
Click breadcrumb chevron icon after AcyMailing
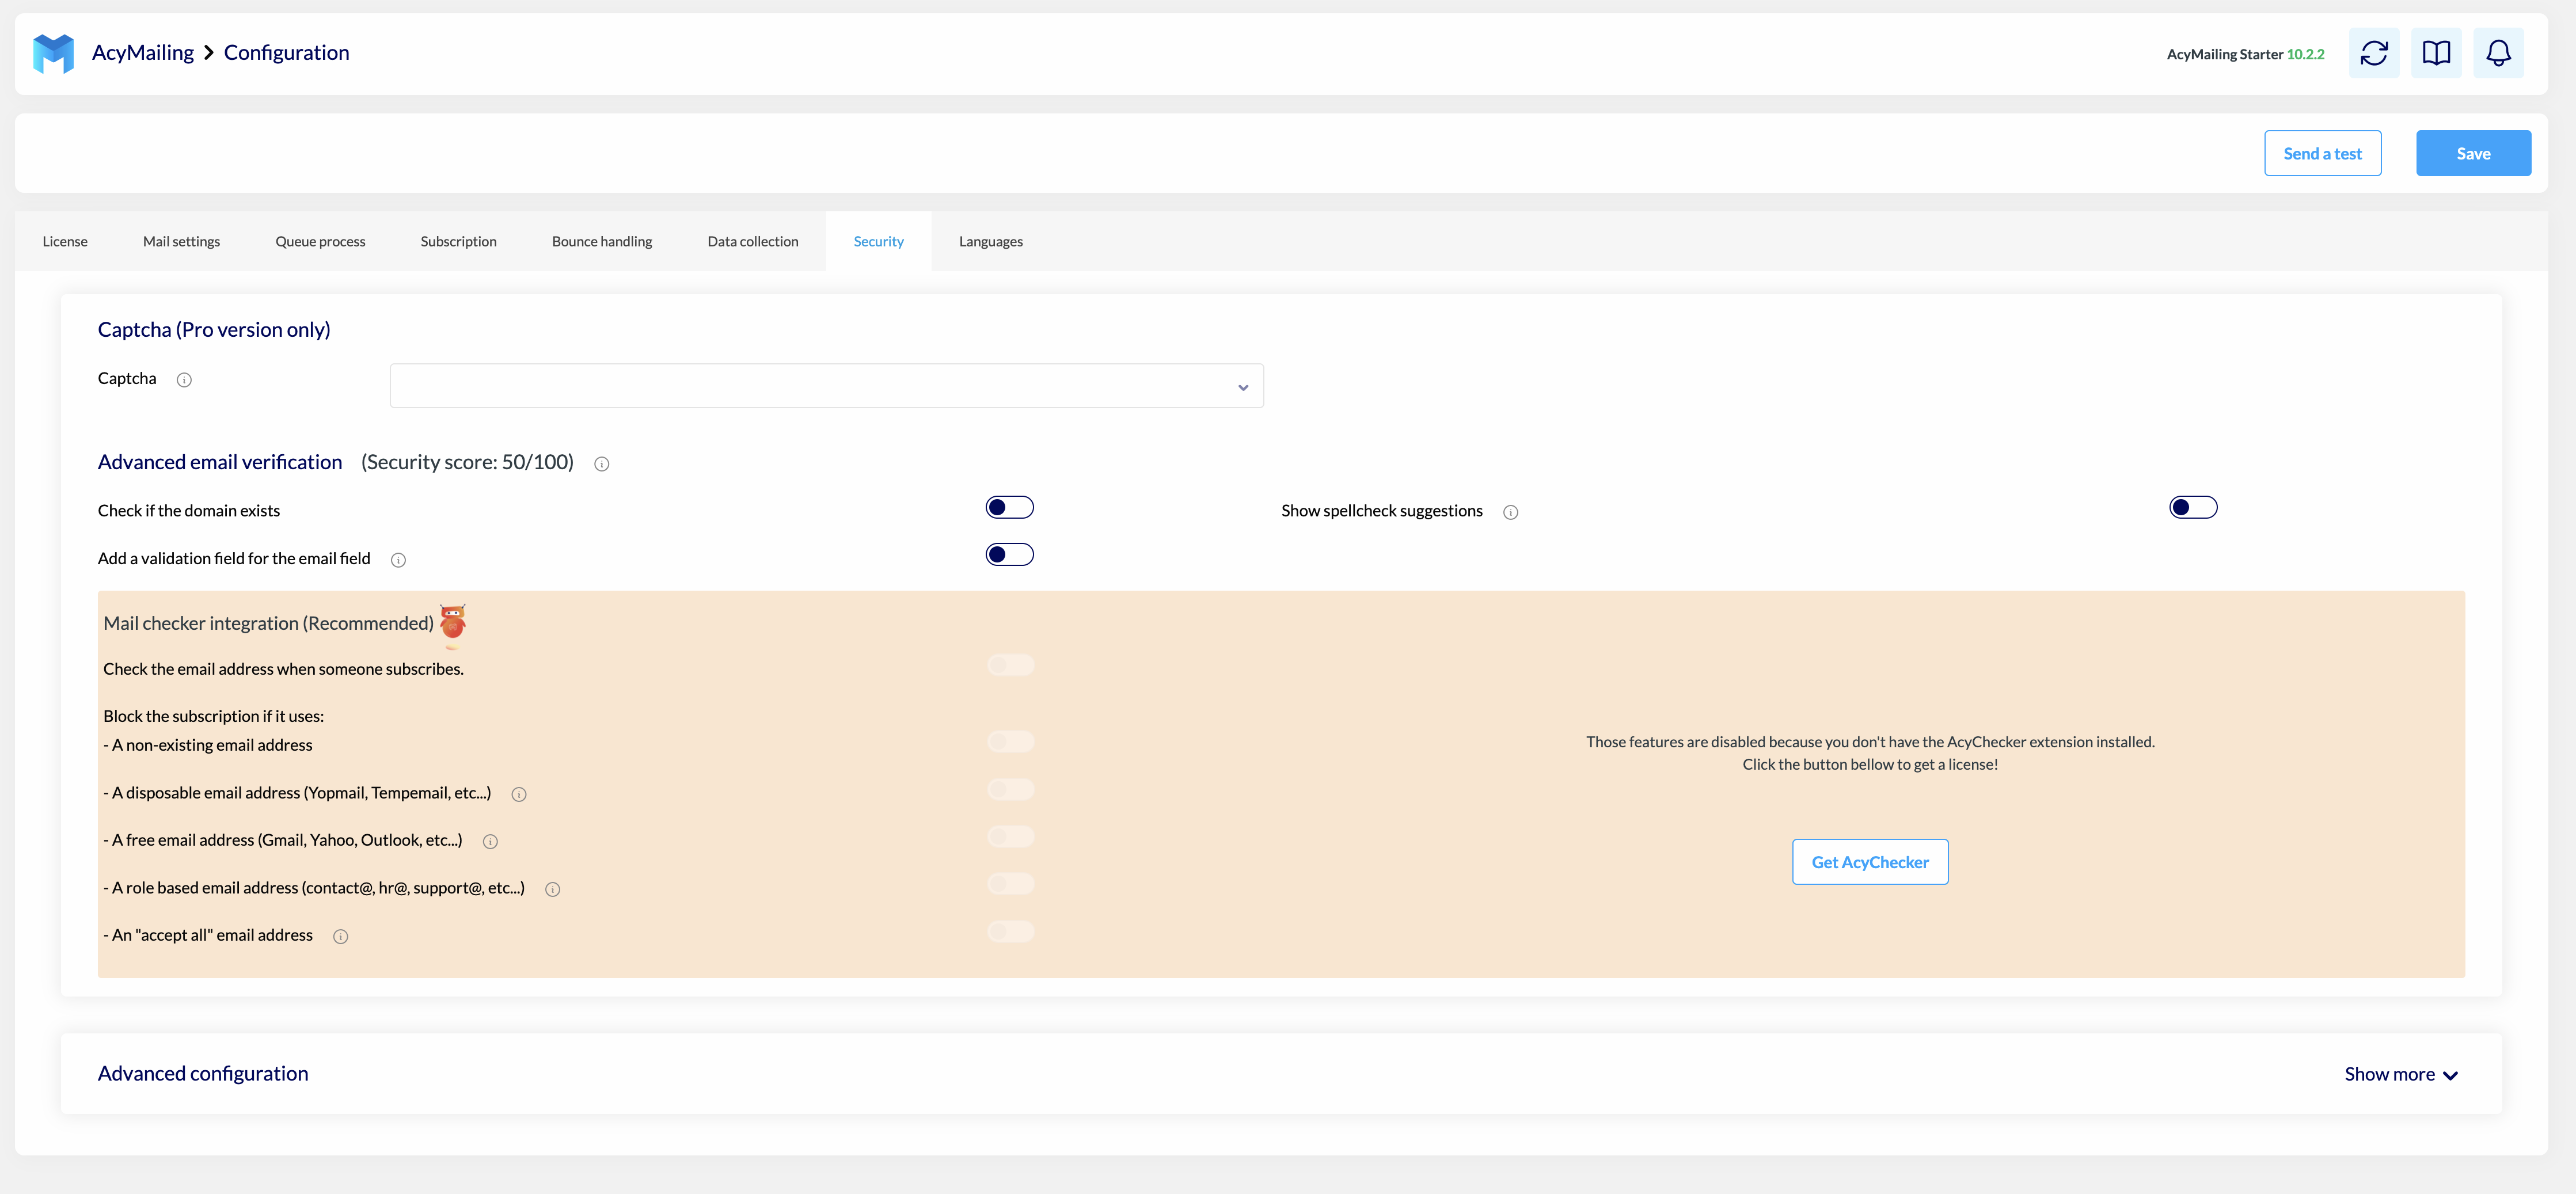pos(209,53)
